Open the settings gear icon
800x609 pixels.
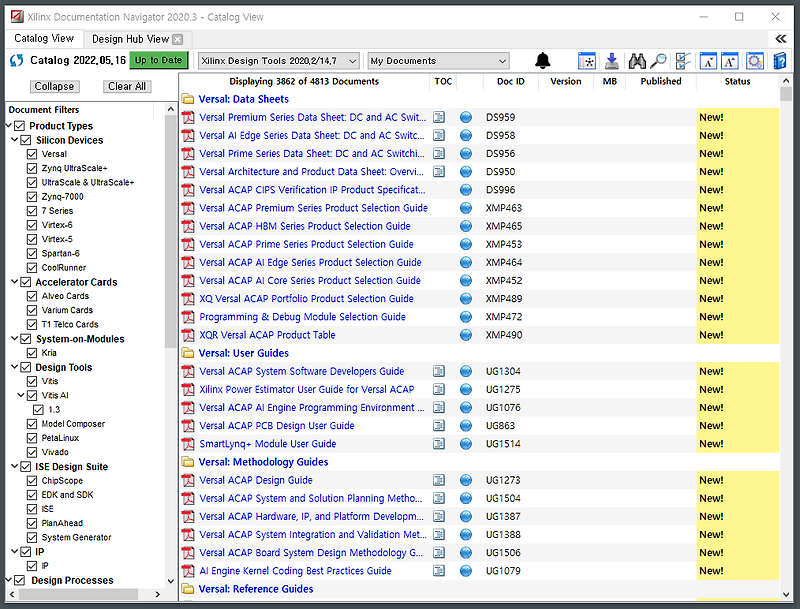(x=753, y=61)
